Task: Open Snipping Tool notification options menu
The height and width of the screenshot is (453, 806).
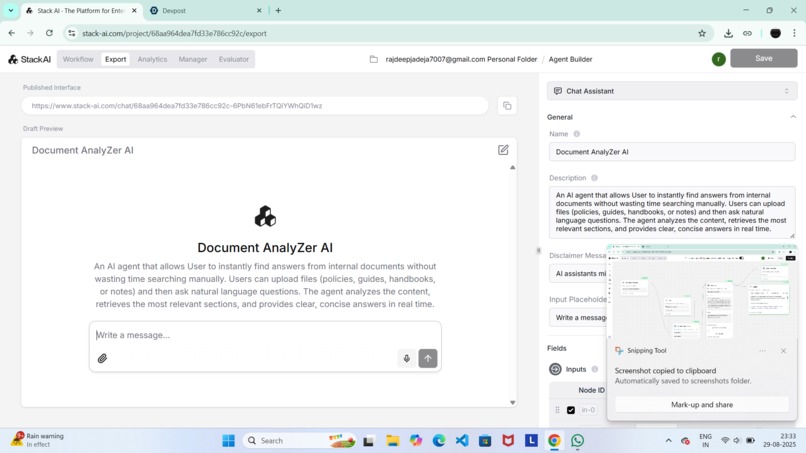Action: click(x=762, y=351)
